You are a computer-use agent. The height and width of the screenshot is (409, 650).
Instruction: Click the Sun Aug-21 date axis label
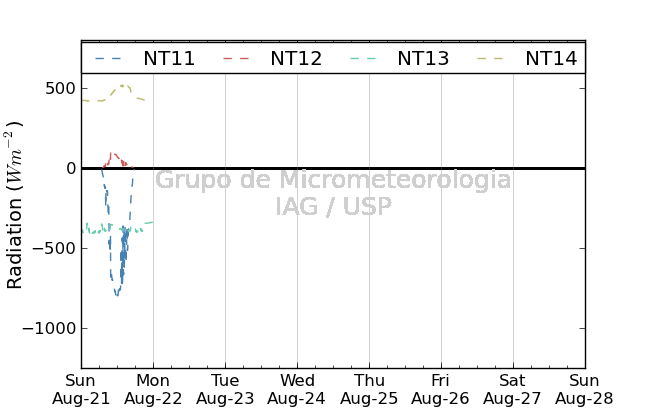81,390
